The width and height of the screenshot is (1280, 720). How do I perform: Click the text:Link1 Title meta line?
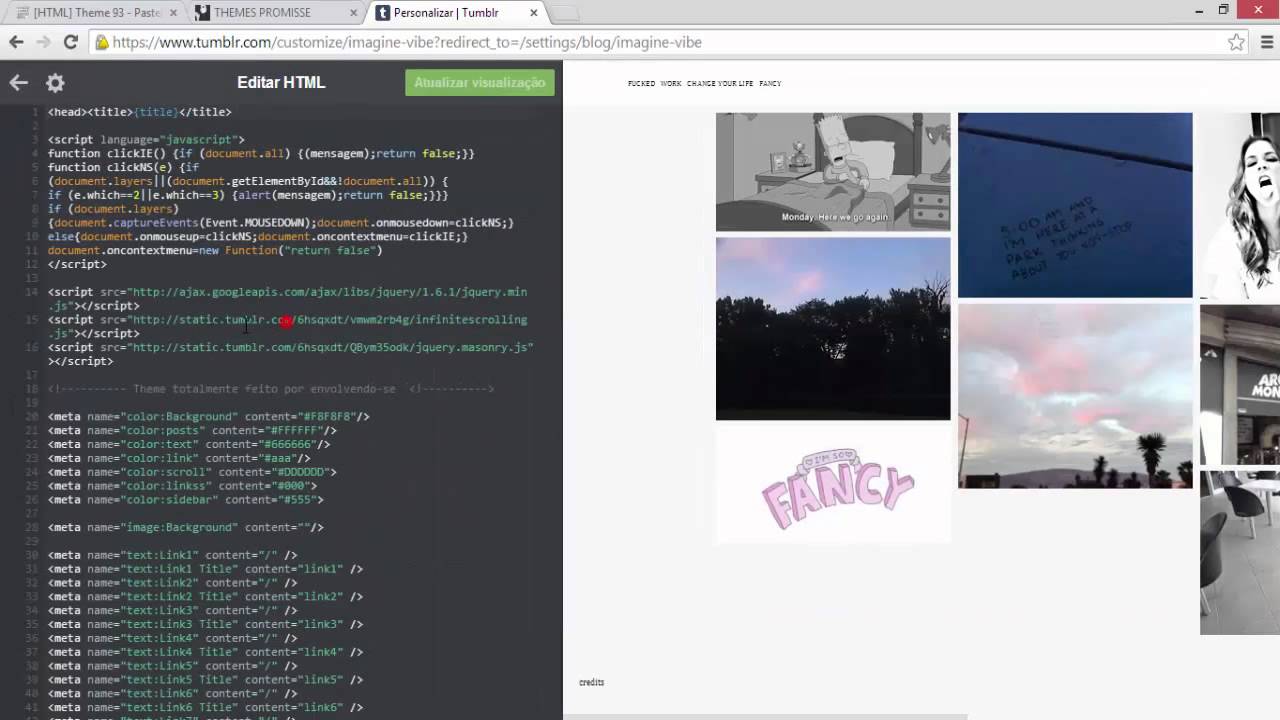(205, 569)
